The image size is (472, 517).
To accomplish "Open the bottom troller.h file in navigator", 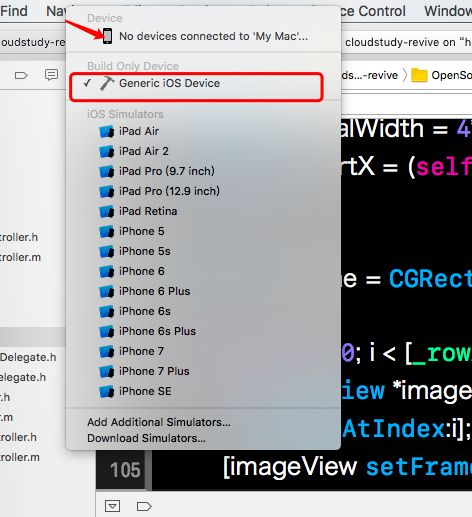I will [x=18, y=437].
